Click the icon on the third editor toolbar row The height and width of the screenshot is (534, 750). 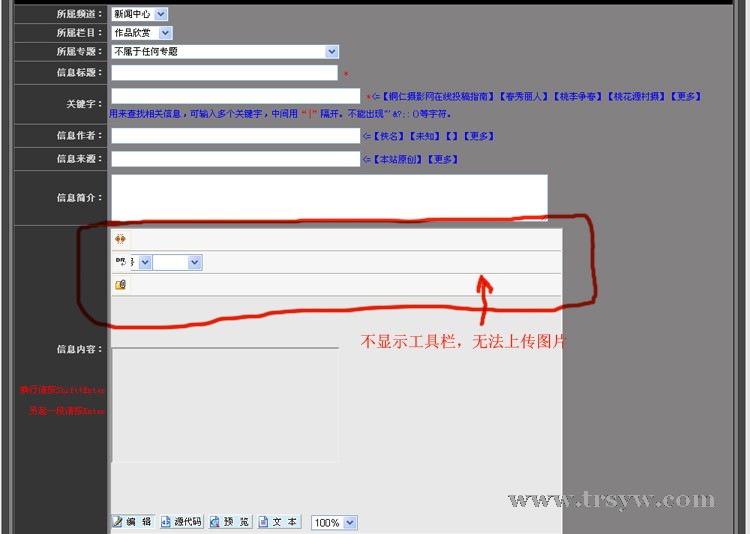pyautogui.click(x=120, y=285)
